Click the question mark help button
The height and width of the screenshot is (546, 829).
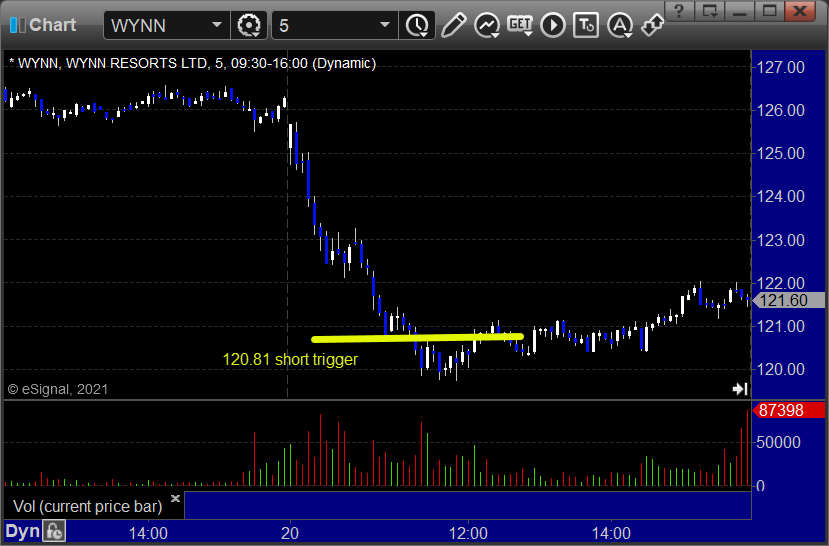(x=679, y=11)
